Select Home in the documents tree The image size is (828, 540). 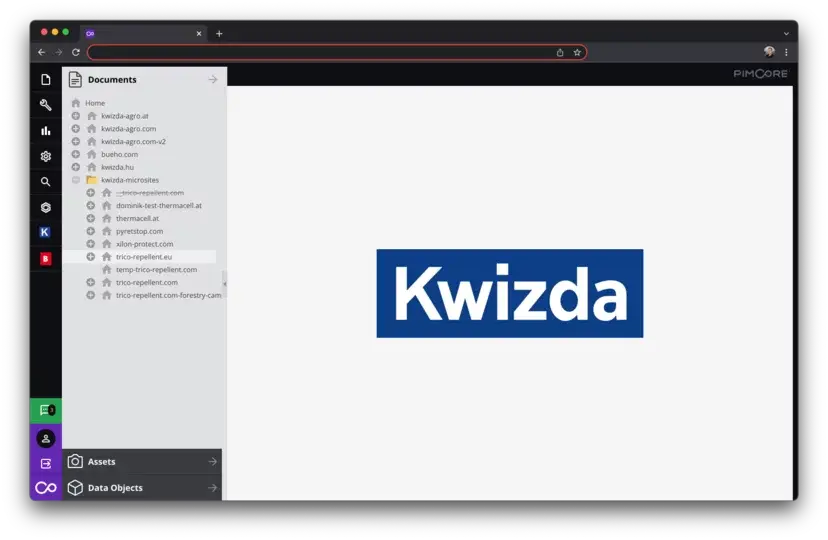[x=95, y=103]
